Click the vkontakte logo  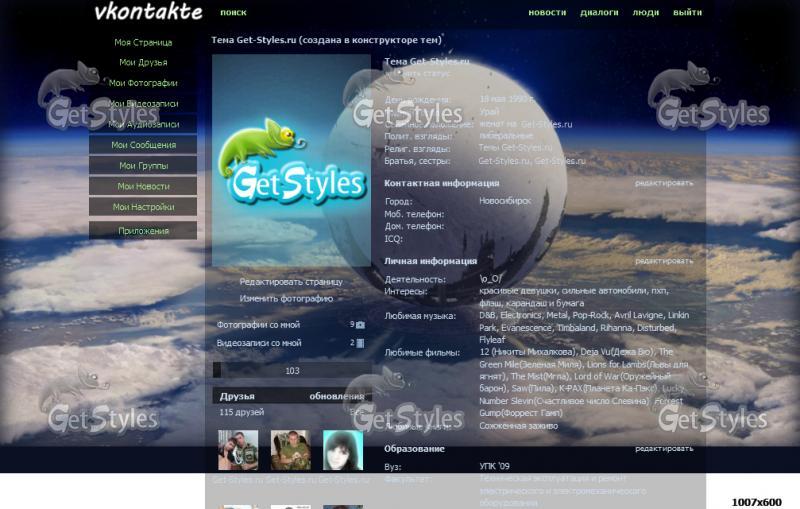point(148,12)
